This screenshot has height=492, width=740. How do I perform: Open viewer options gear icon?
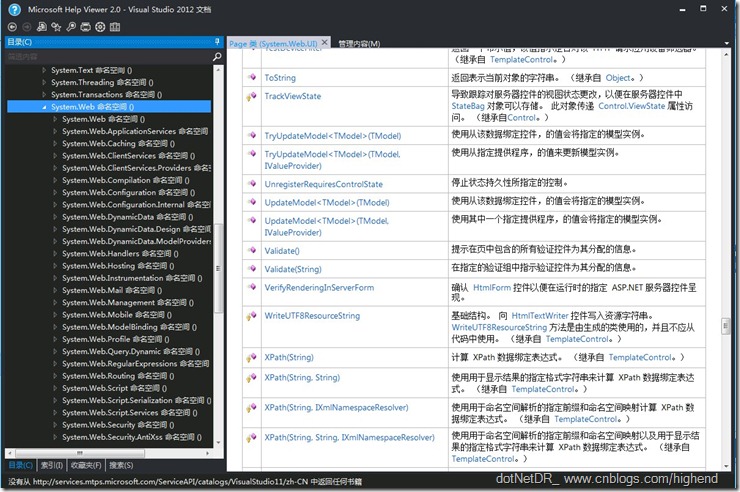(x=100, y=27)
